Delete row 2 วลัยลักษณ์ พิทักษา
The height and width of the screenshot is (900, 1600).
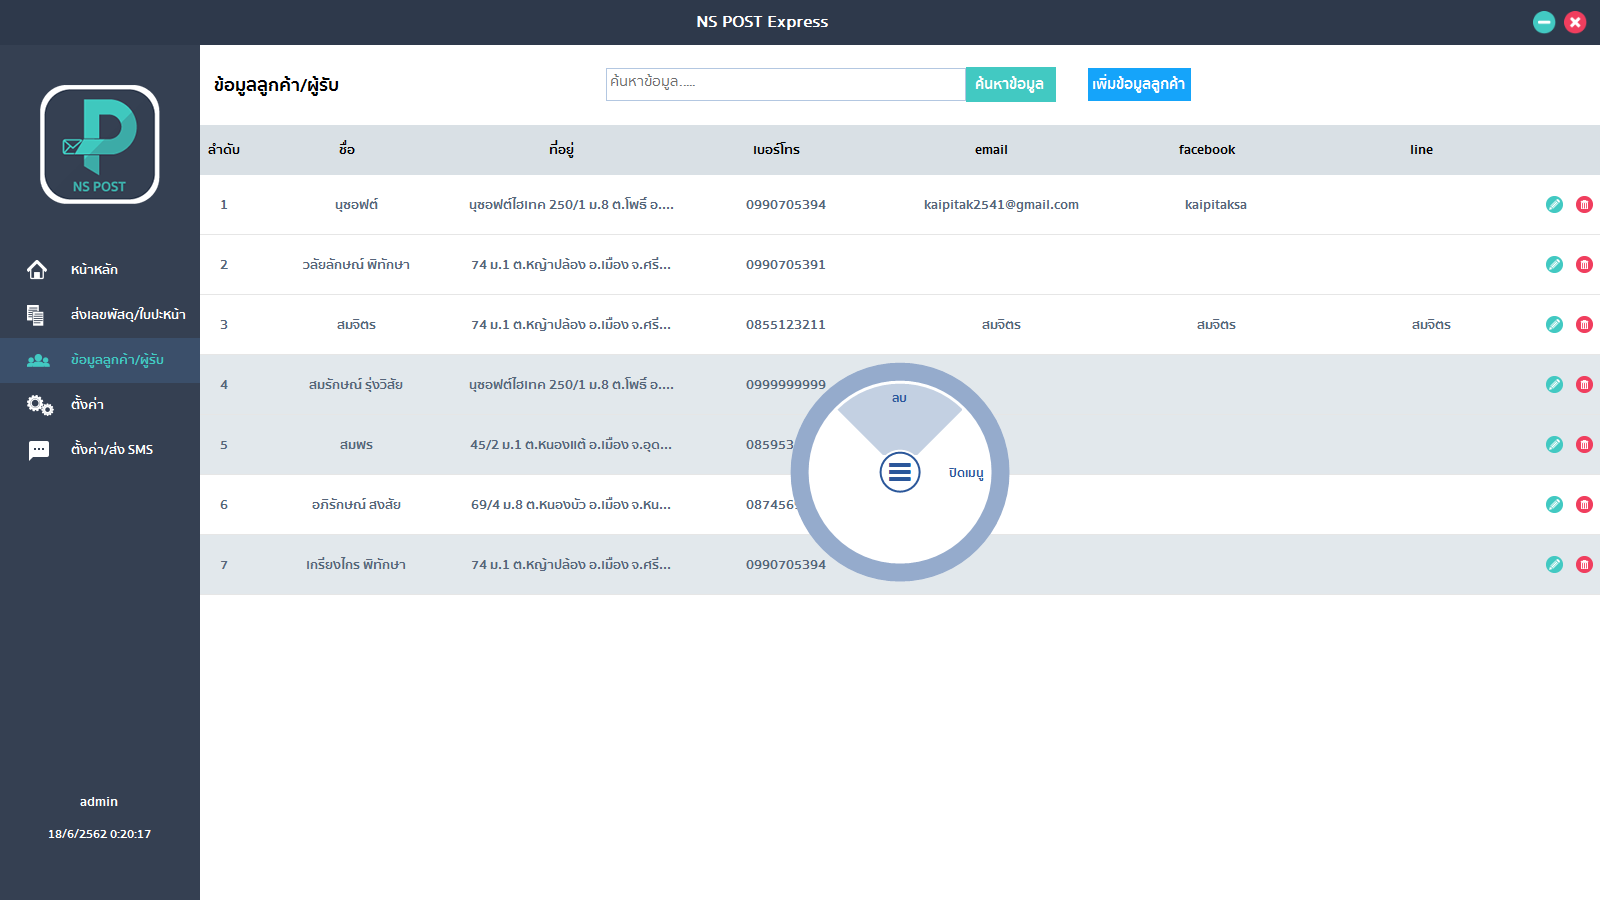pyautogui.click(x=1584, y=264)
